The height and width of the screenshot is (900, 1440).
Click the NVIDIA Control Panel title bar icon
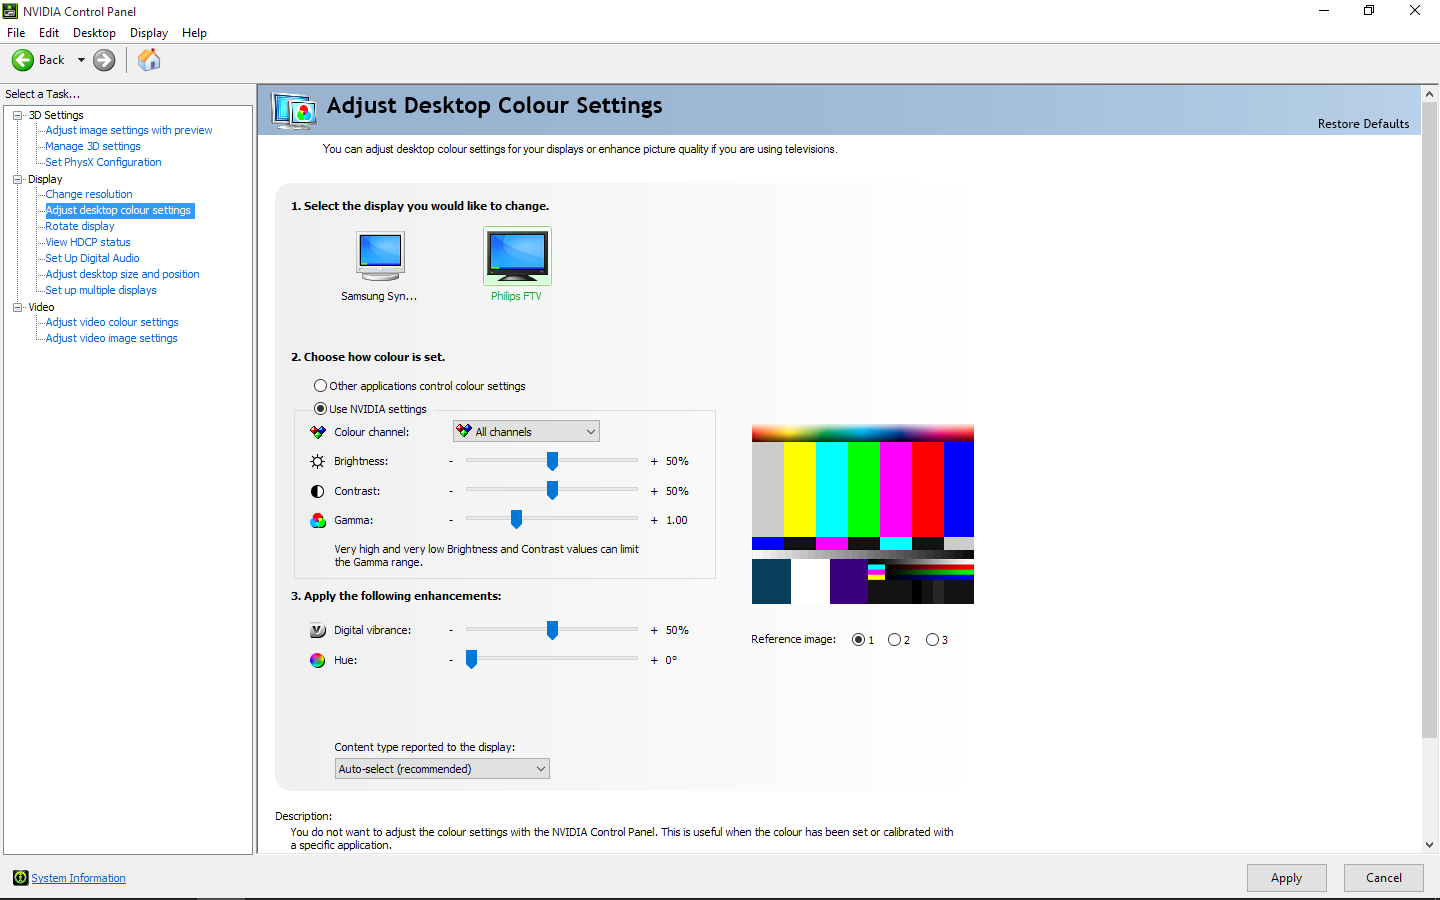click(10, 11)
